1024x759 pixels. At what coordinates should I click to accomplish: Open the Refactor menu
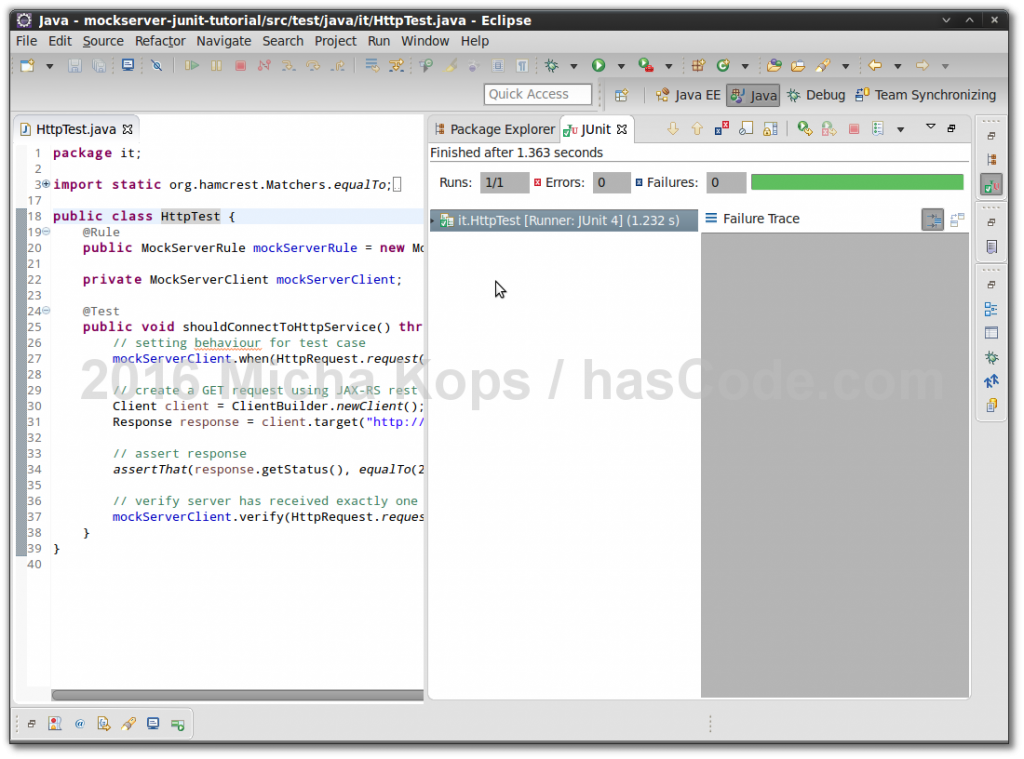(x=160, y=41)
